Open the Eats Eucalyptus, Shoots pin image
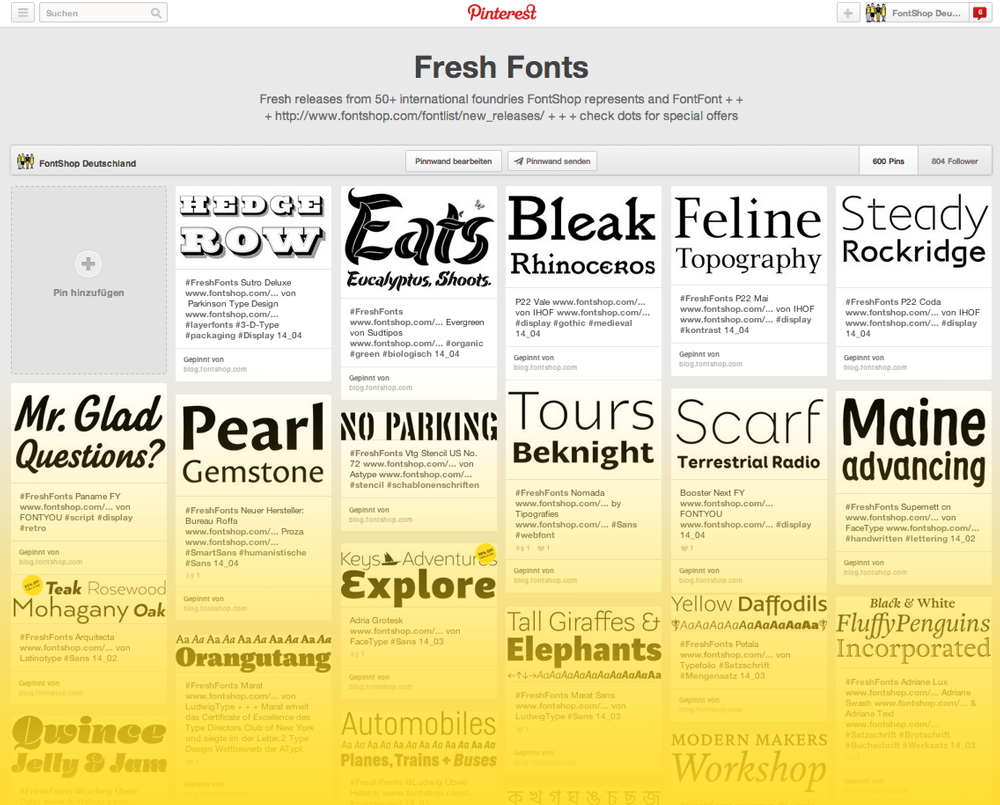 pyautogui.click(x=419, y=242)
